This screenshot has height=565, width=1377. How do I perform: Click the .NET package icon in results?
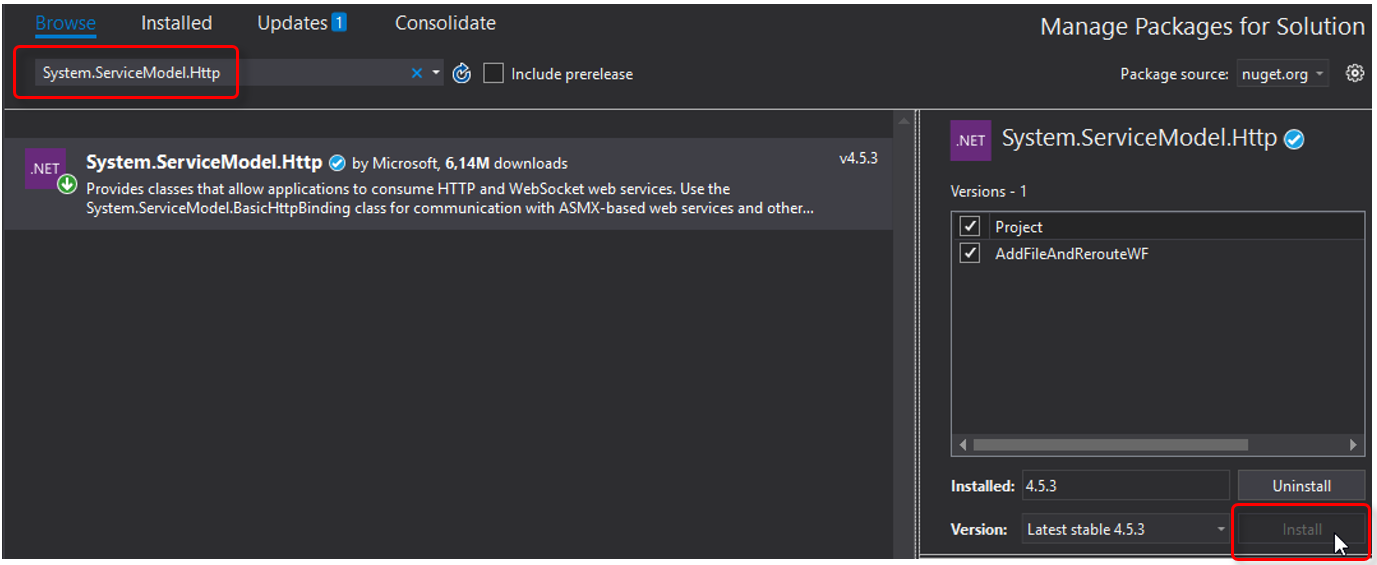(x=44, y=168)
